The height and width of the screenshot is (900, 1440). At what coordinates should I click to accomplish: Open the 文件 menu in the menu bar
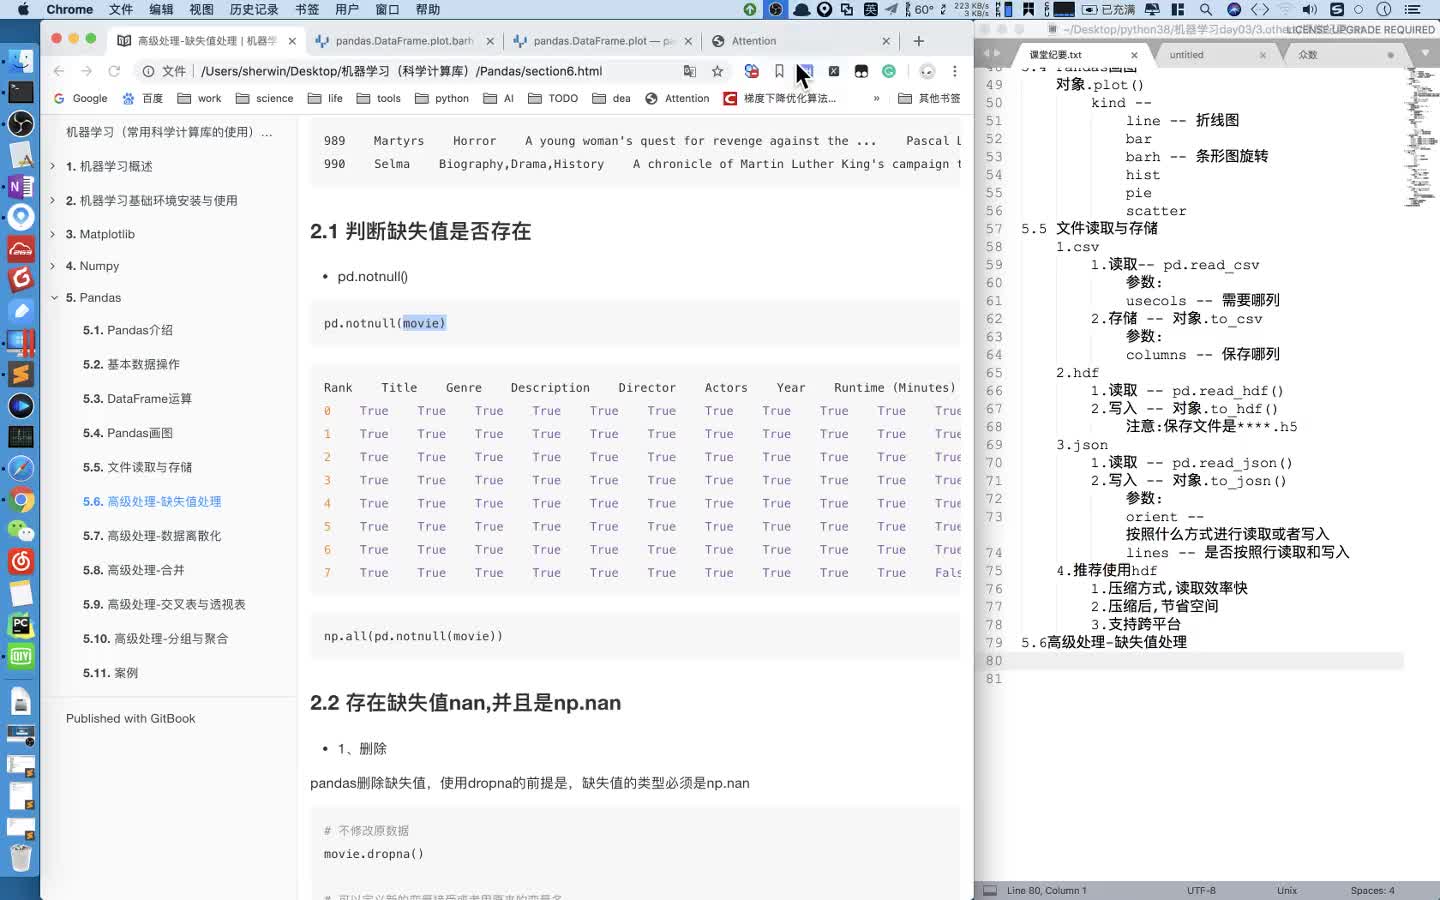point(121,9)
